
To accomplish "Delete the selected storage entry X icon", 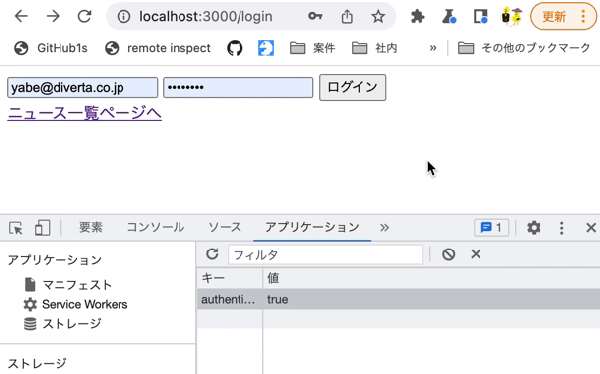I will click(476, 254).
